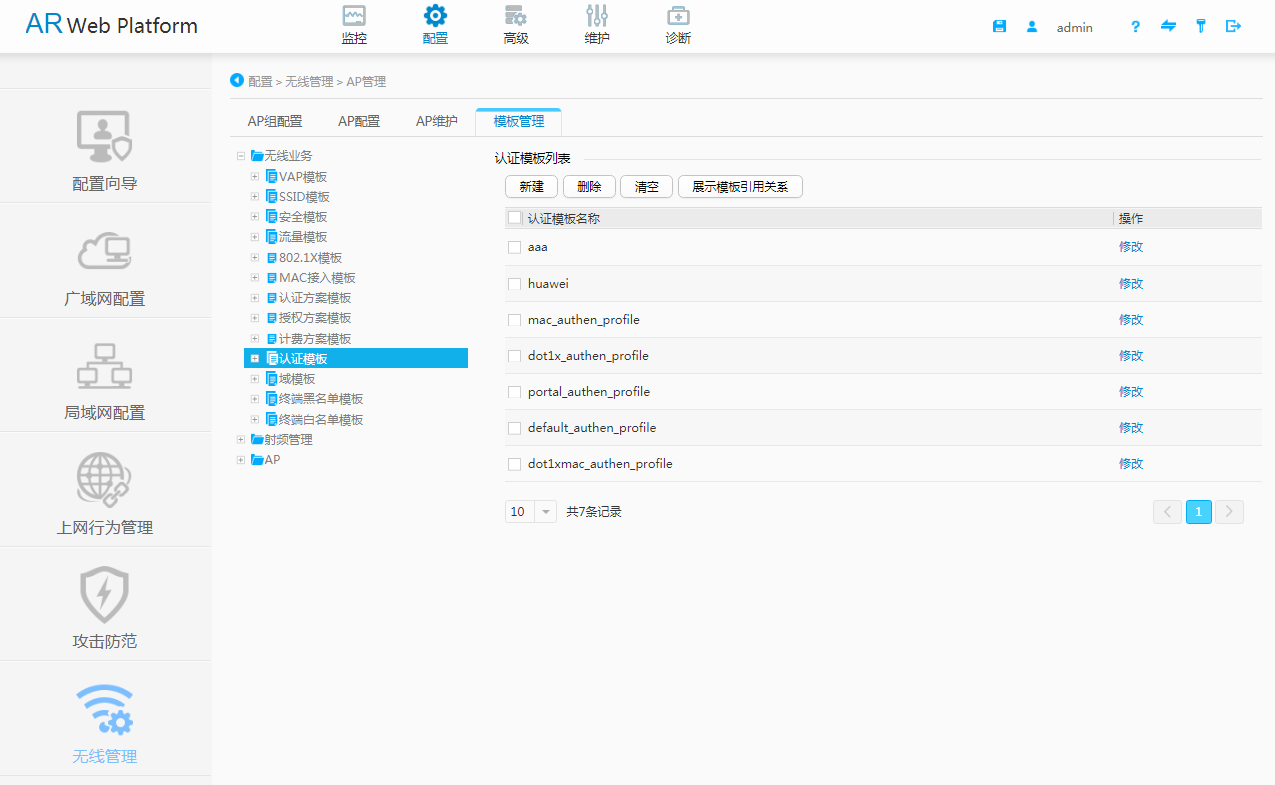Click the logout icon in header
The height and width of the screenshot is (785, 1275).
tap(1233, 27)
